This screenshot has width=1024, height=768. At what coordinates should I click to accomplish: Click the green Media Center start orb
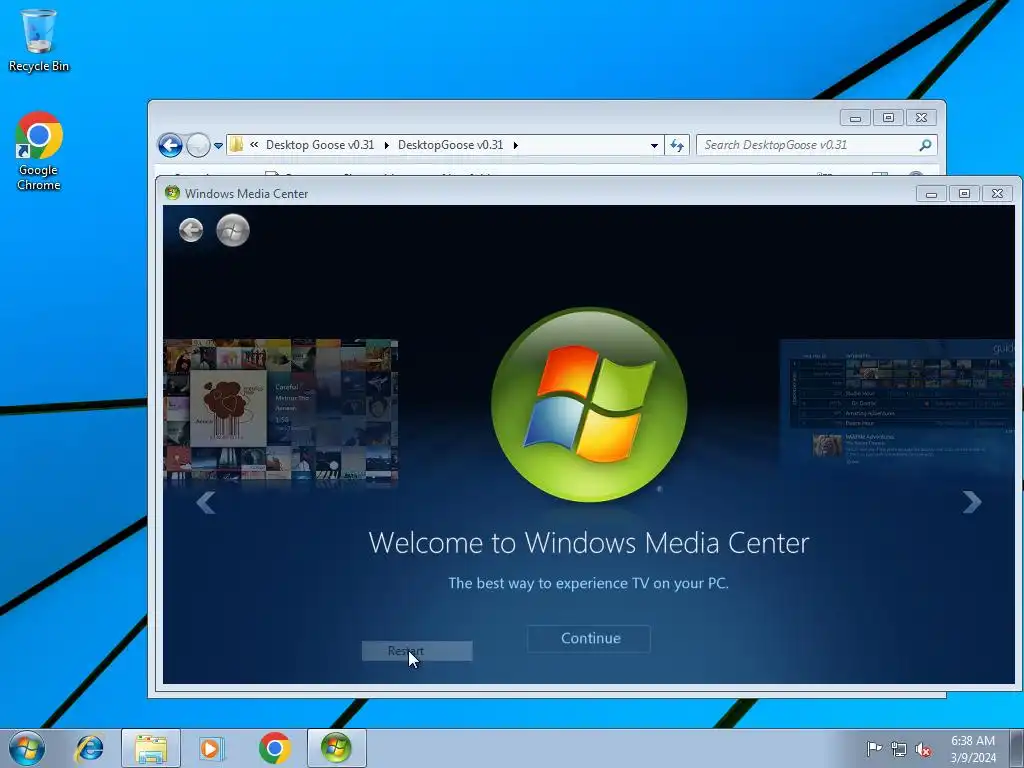233,231
